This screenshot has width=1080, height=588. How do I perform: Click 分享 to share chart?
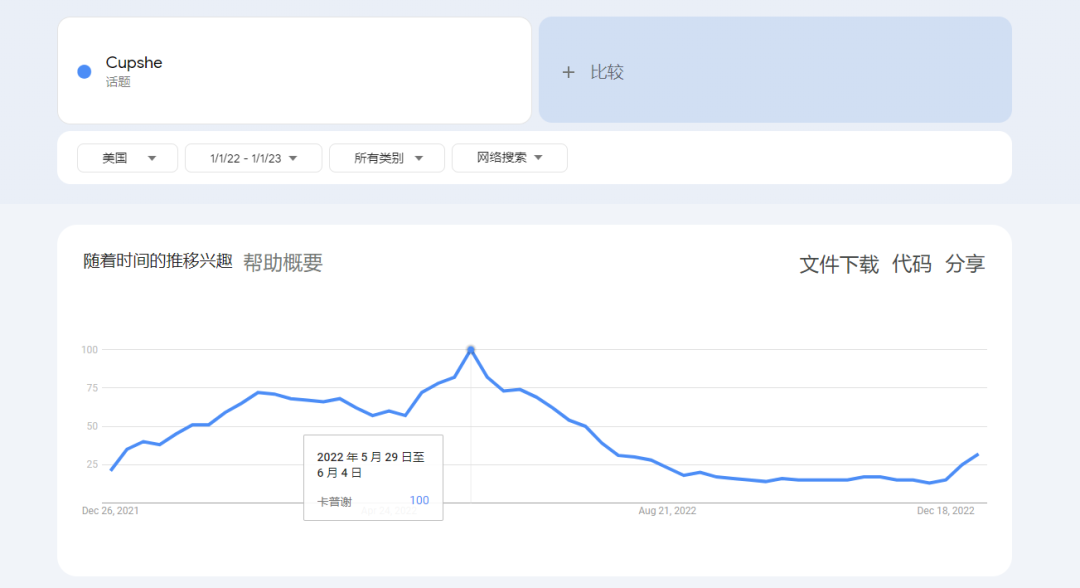pyautogui.click(x=965, y=264)
